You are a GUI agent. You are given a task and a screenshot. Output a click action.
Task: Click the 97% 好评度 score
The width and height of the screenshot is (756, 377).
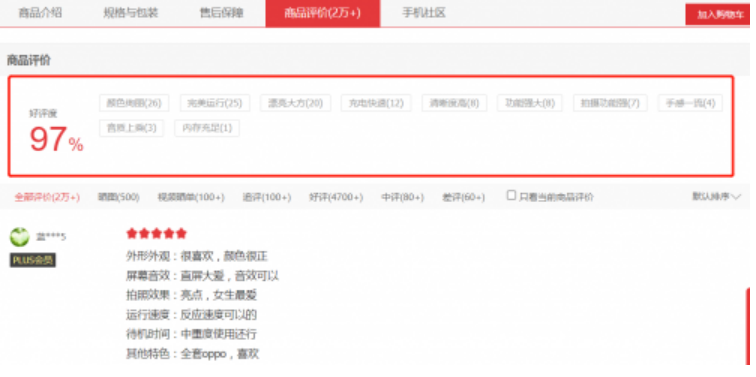pyautogui.click(x=56, y=139)
